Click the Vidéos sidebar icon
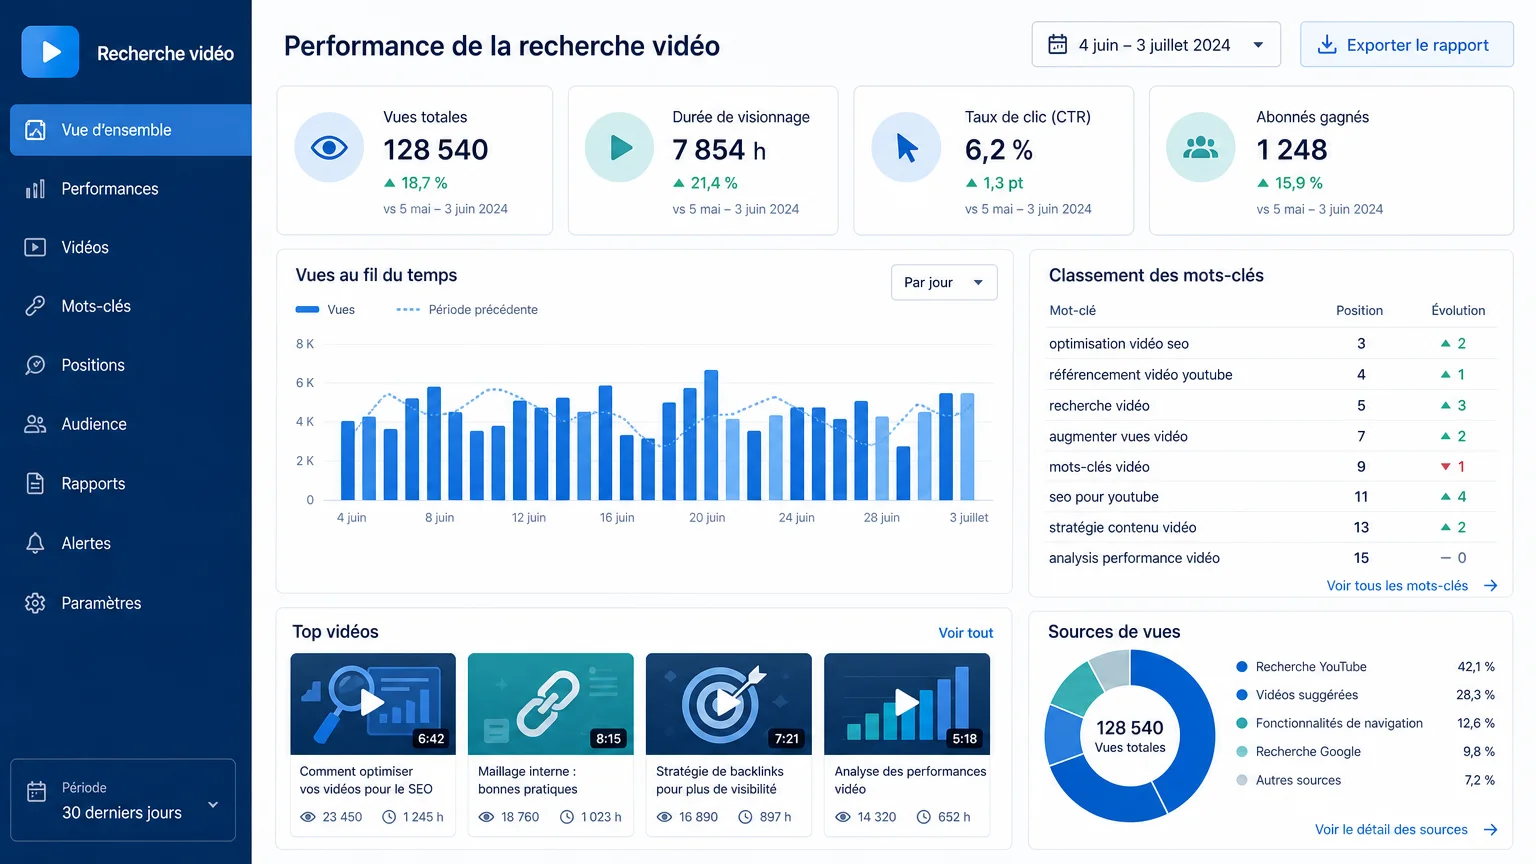The image size is (1536, 864). coord(35,247)
